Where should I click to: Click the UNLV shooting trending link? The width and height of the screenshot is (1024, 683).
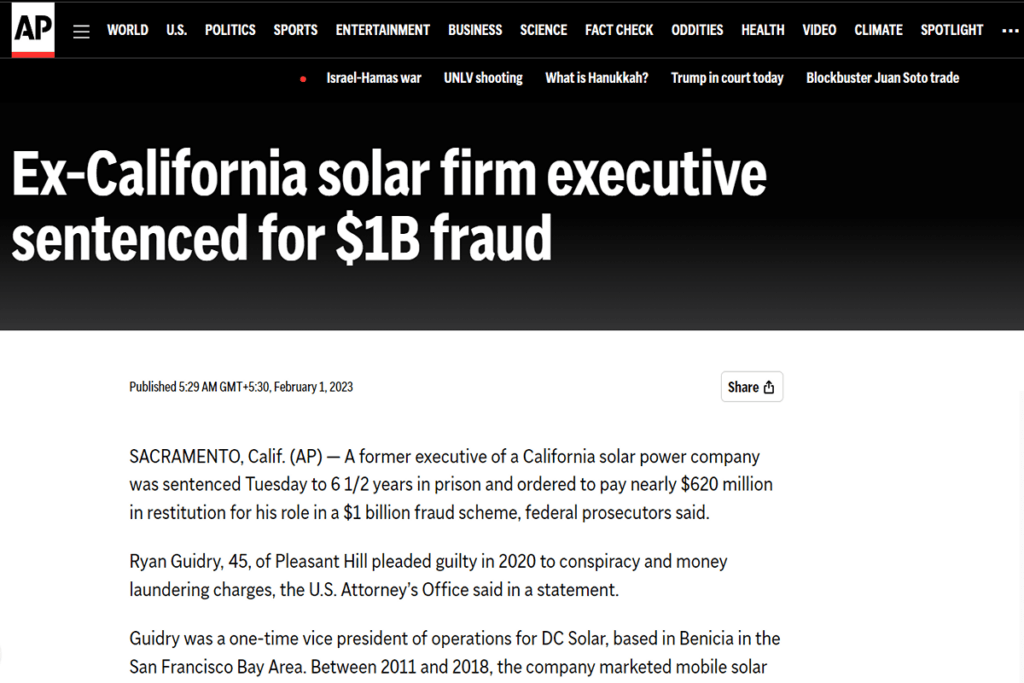pyautogui.click(x=483, y=78)
